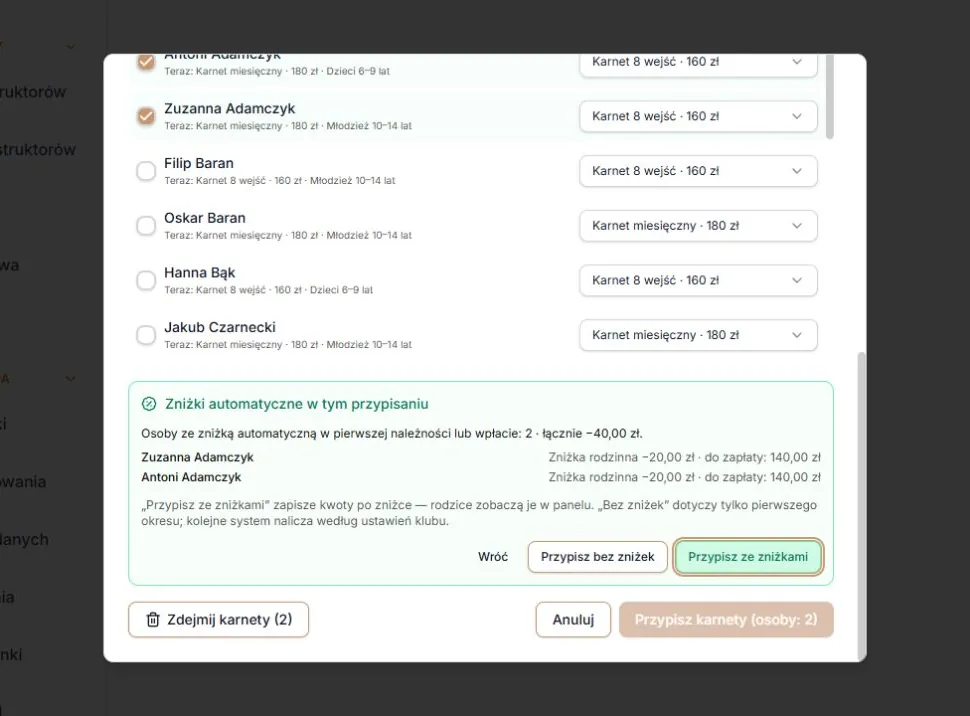Click Zuzanna Adamczyk in the discount summary
The height and width of the screenshot is (716, 970).
(197, 457)
